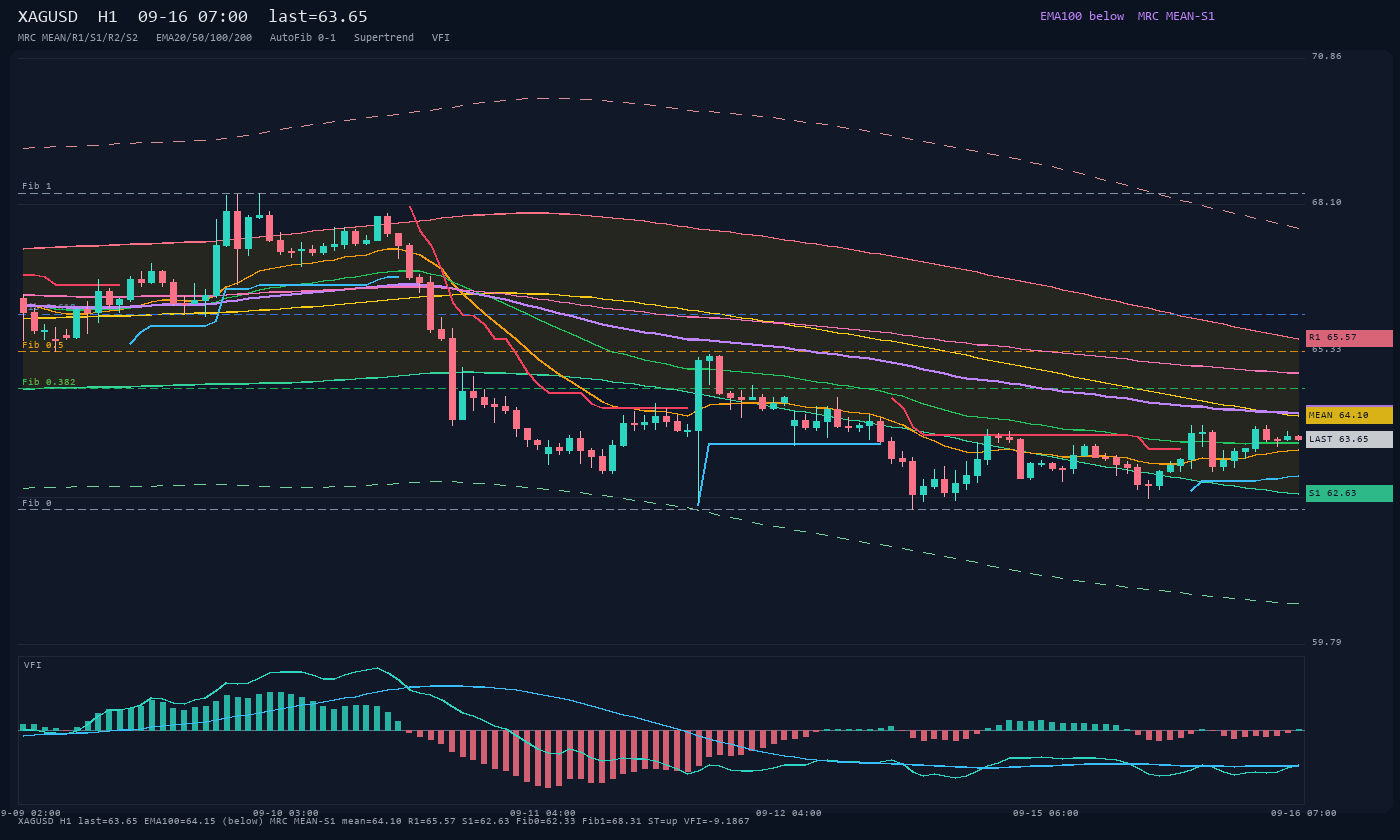Image resolution: width=1400 pixels, height=840 pixels.
Task: Select the AutoFib 0-1 legend entry
Action: point(303,38)
